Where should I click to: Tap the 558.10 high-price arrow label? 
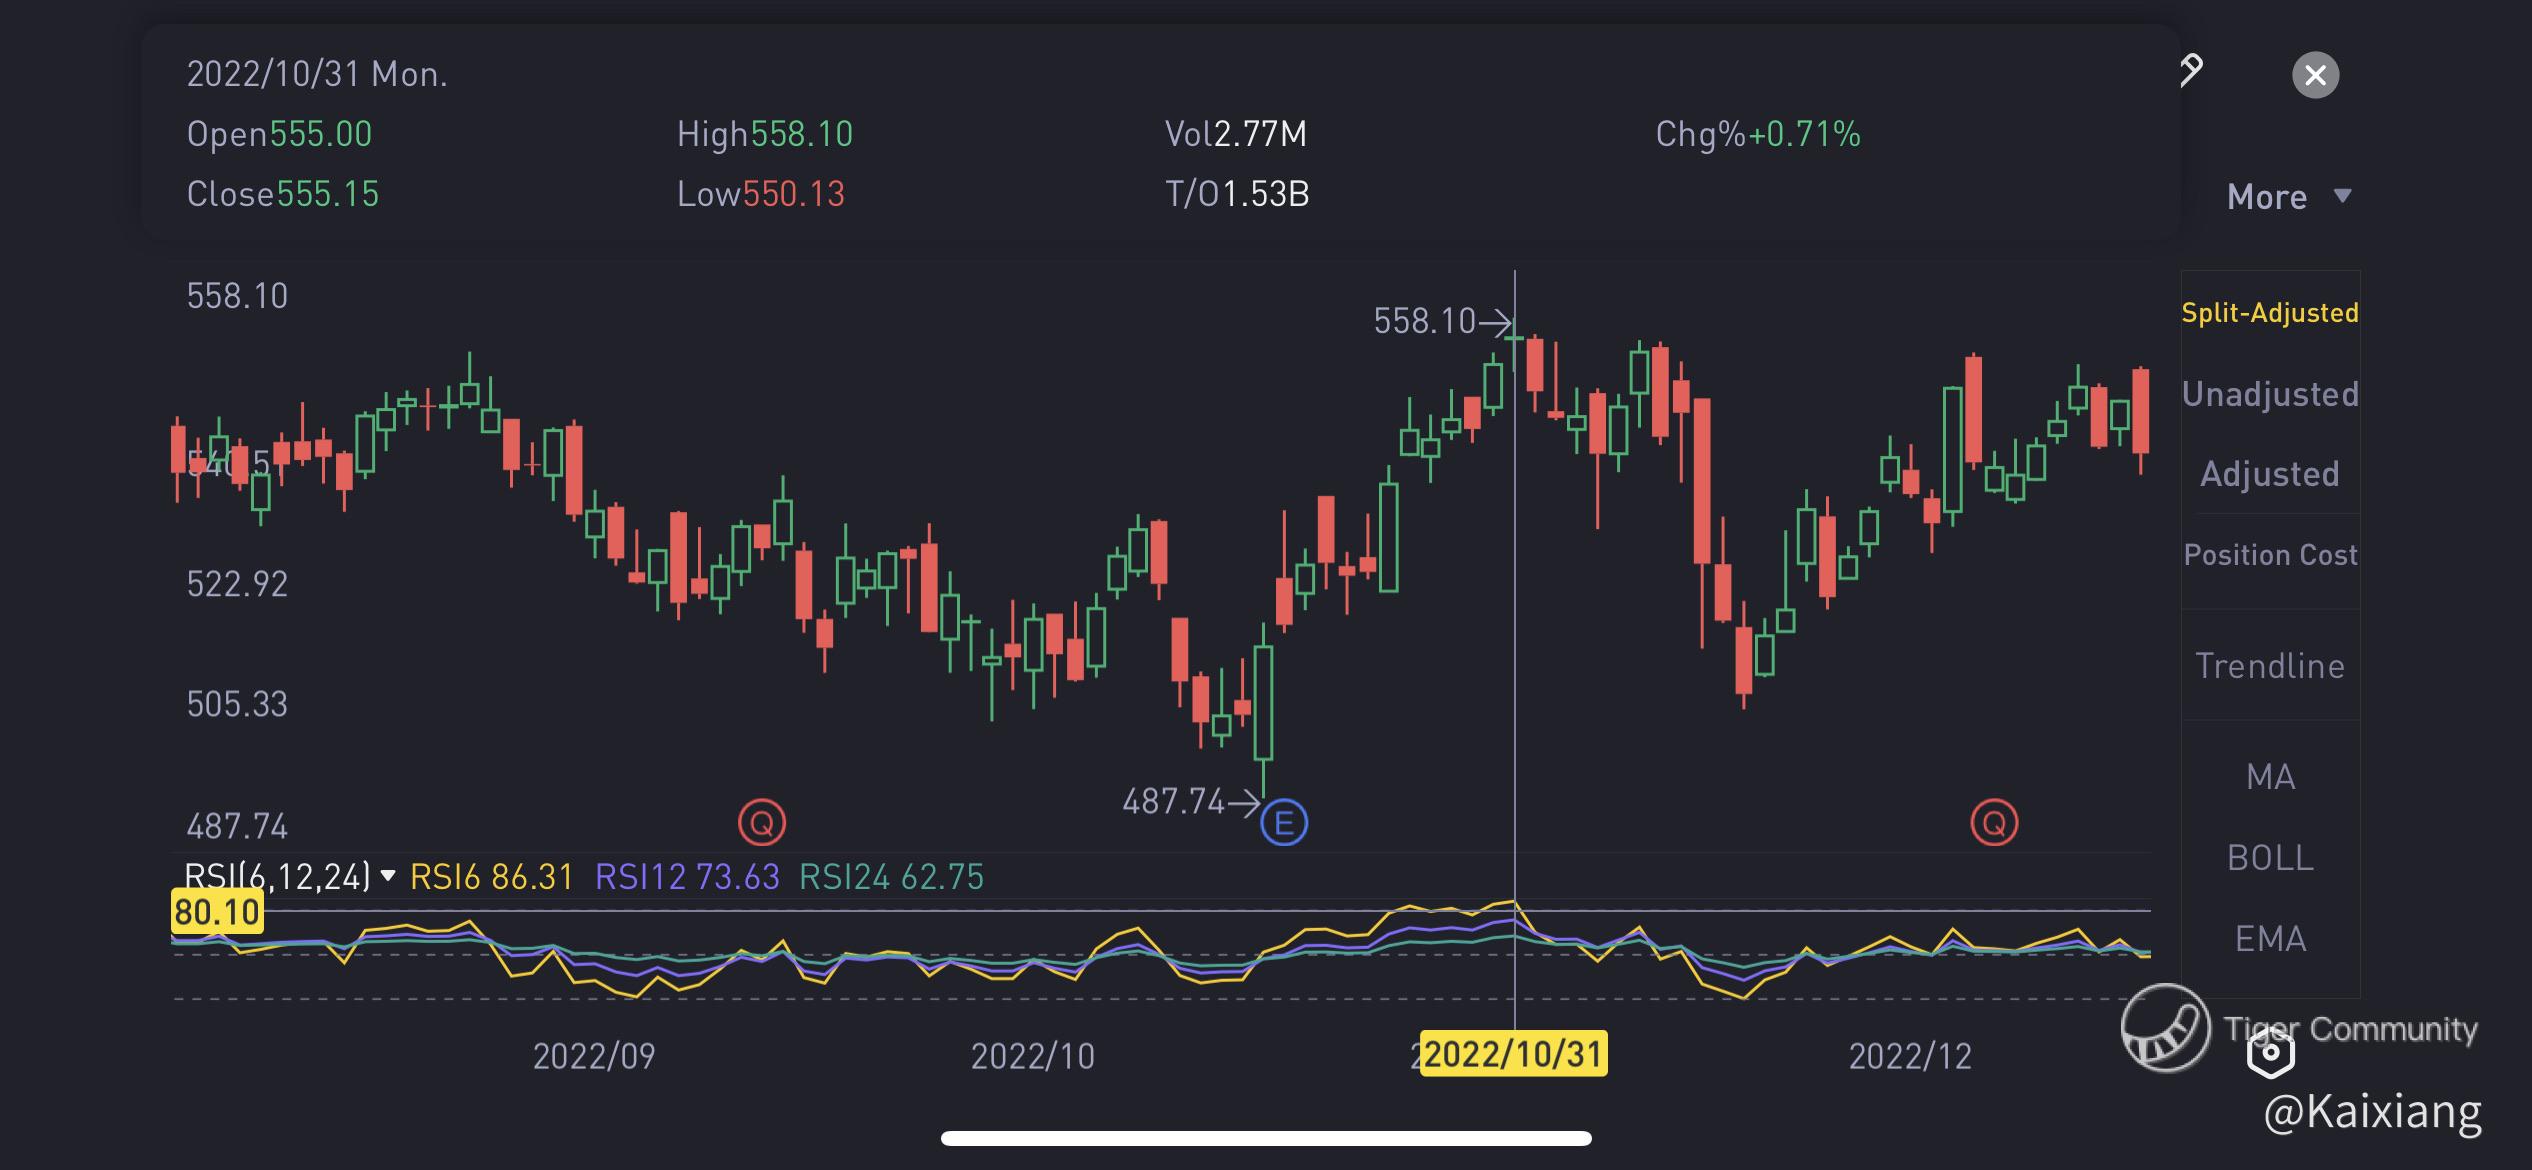(1440, 321)
